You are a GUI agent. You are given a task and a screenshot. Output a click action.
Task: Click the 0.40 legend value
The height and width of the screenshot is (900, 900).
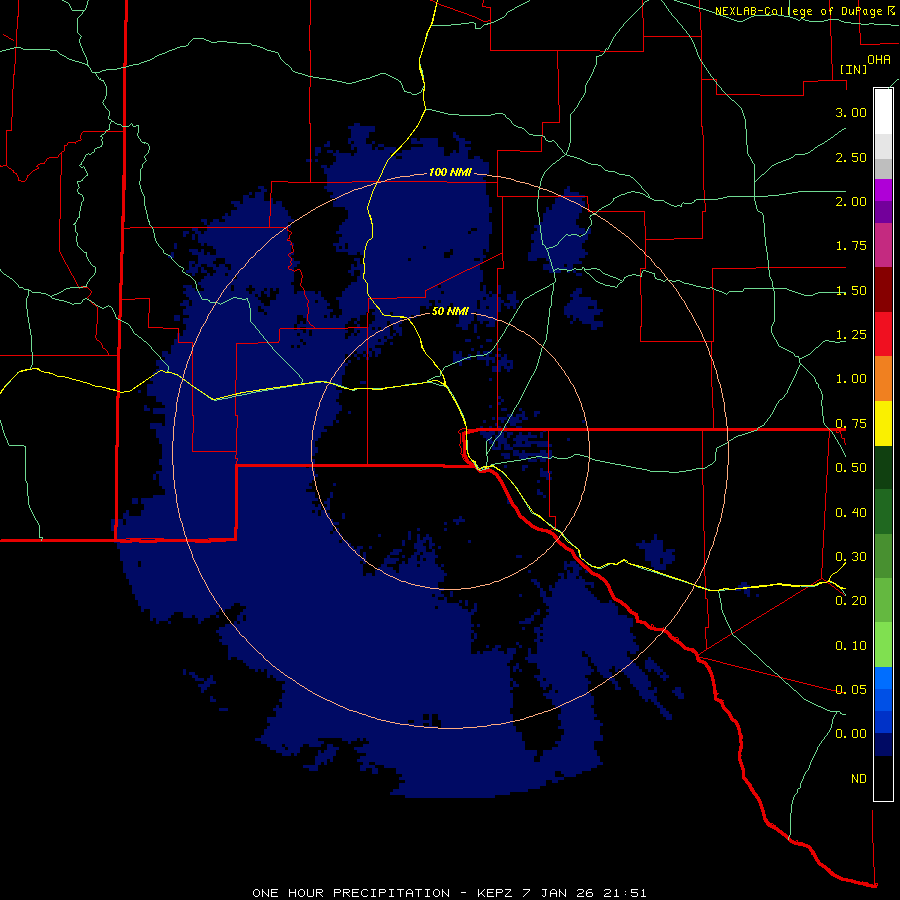click(851, 513)
